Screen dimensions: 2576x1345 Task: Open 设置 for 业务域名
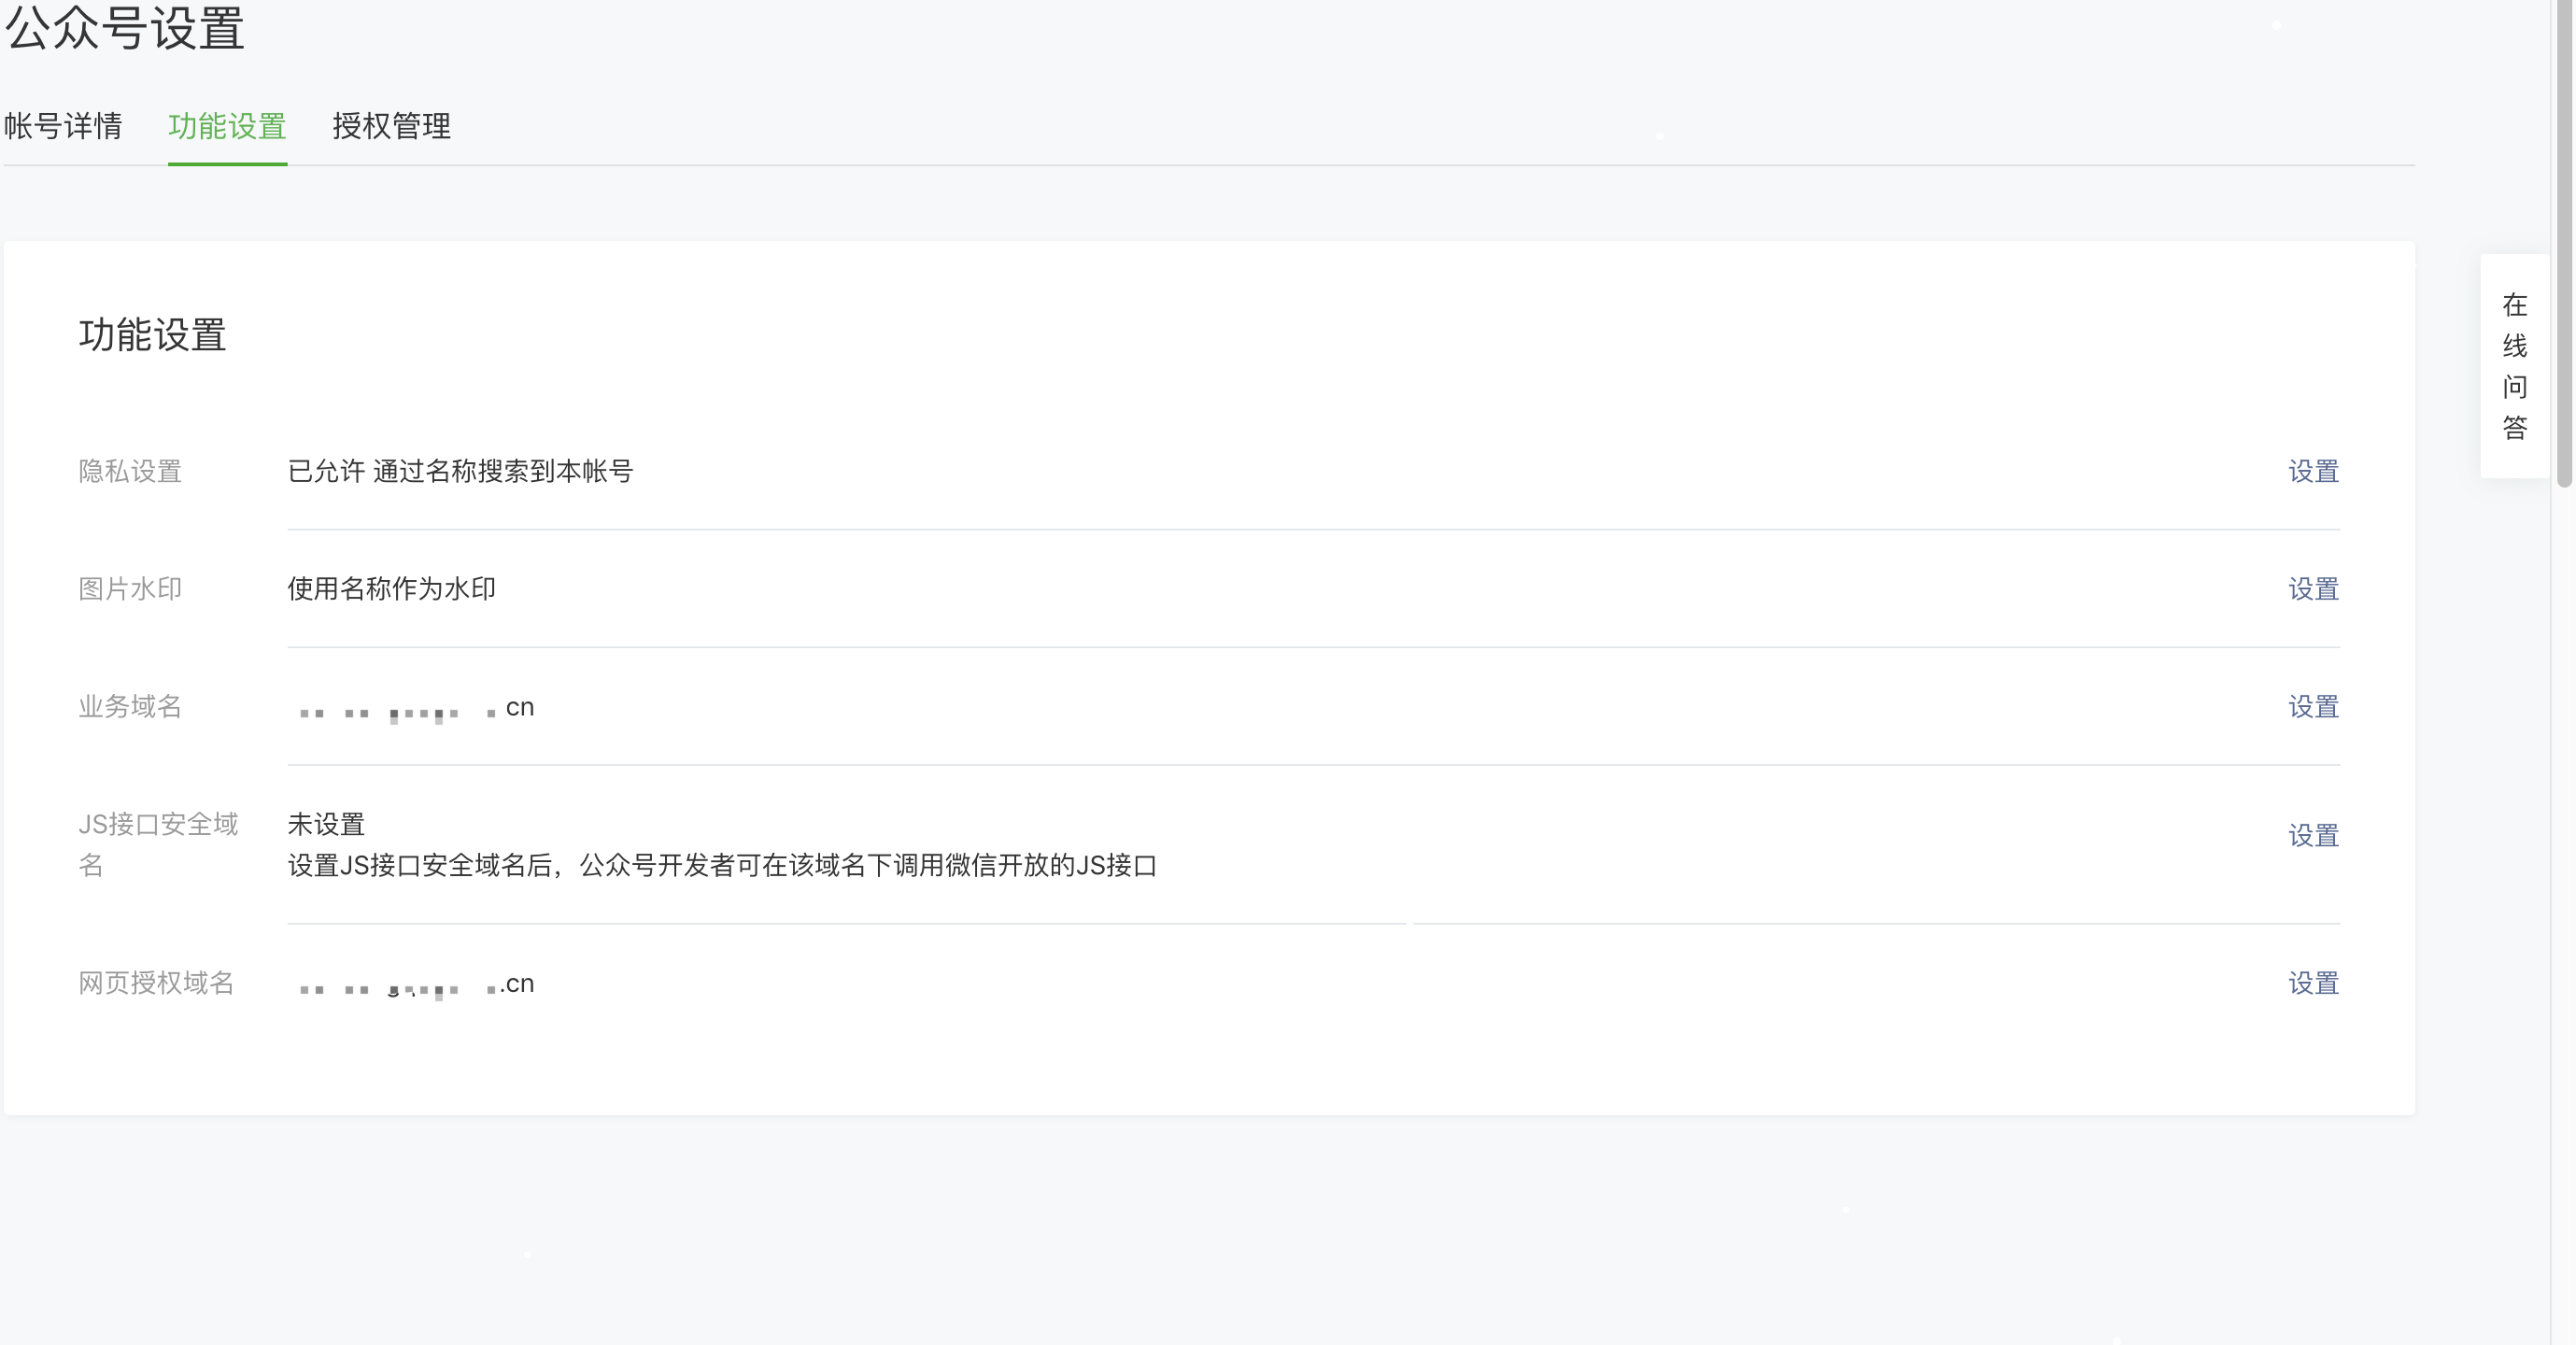[2313, 707]
